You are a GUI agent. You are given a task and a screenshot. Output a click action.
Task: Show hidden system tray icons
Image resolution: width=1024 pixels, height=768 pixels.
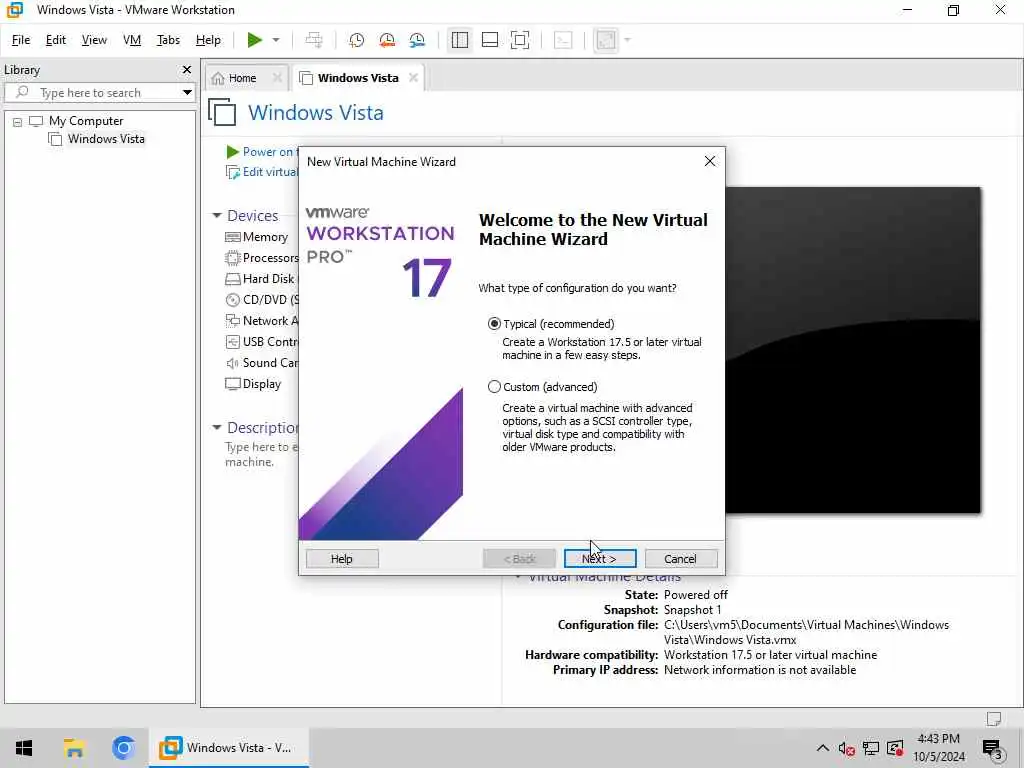click(x=823, y=748)
